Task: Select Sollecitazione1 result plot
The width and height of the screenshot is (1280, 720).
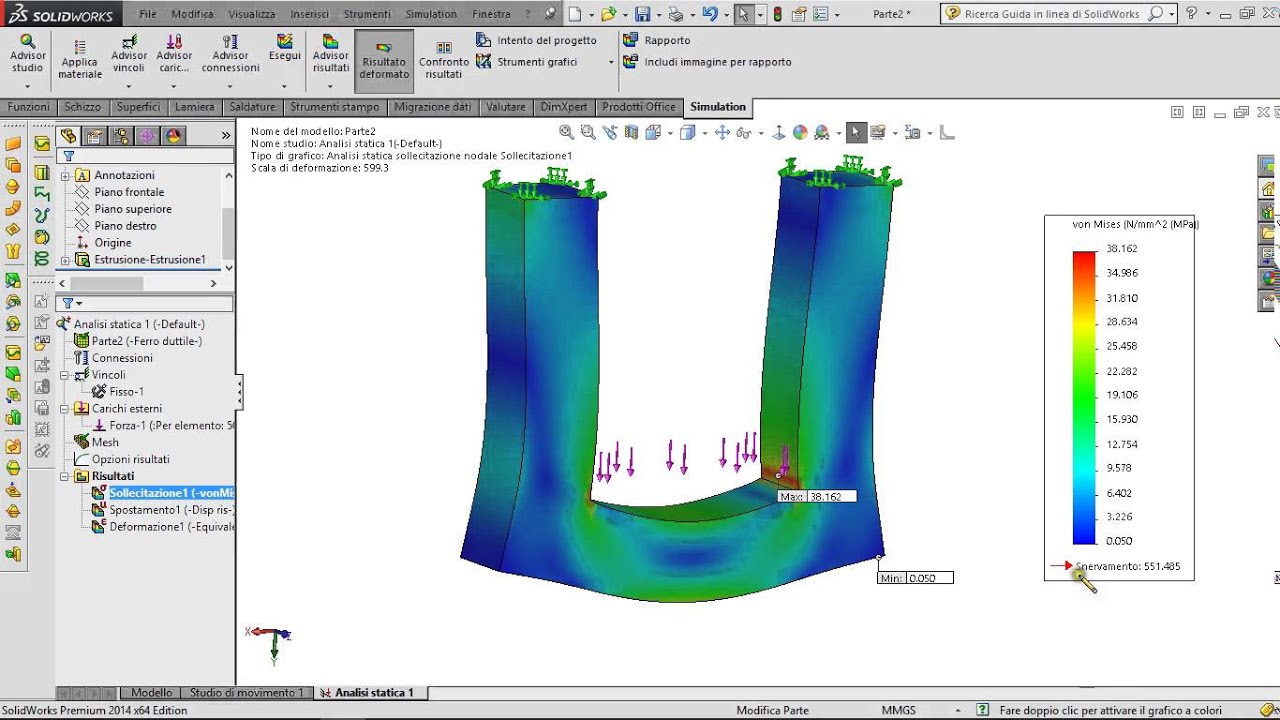Action: 161,493
